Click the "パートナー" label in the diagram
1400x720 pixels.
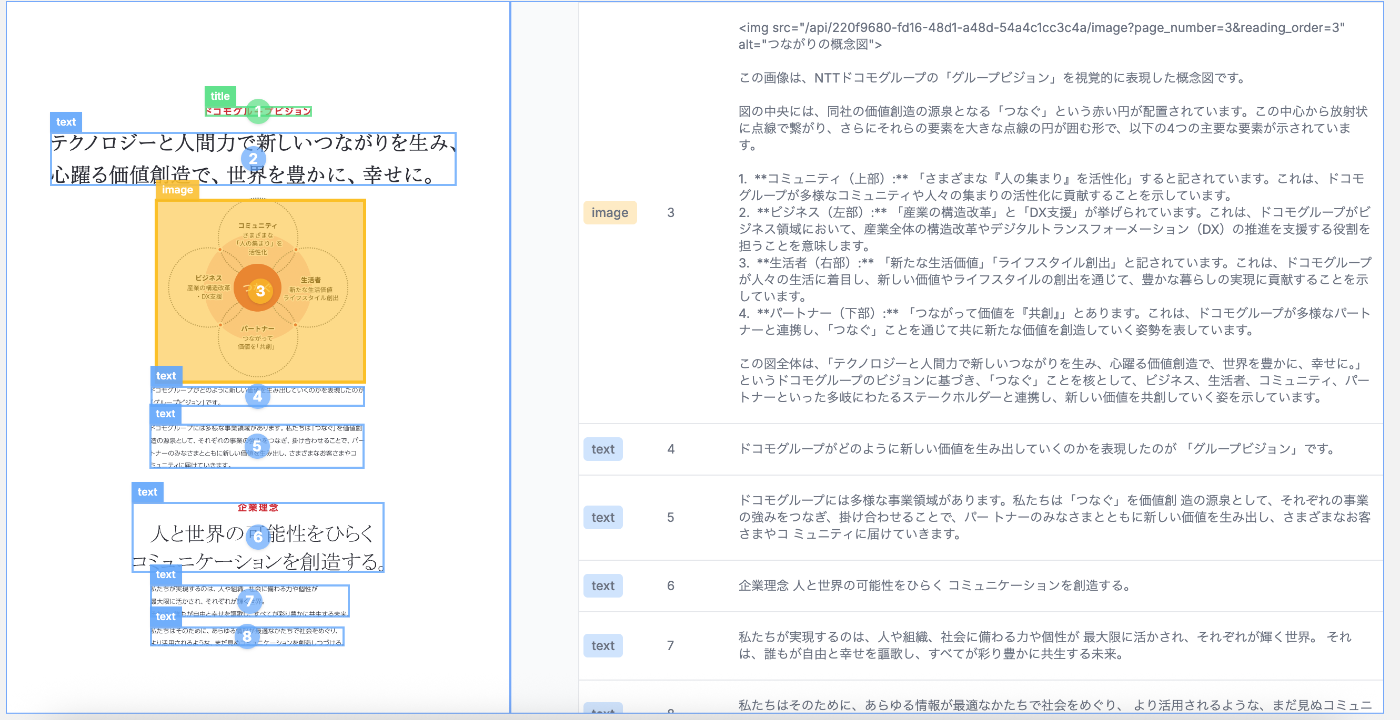[259, 328]
